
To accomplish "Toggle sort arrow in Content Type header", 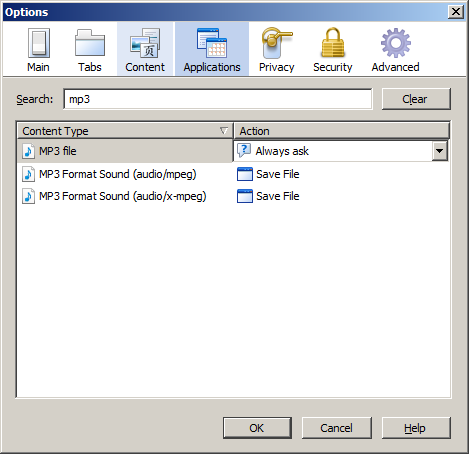I will (224, 131).
